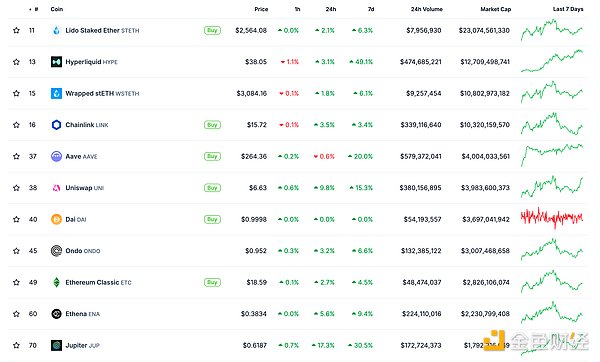Screen dimensions: 600x362
Task: Sort by the rank # column header
Action: point(34,9)
